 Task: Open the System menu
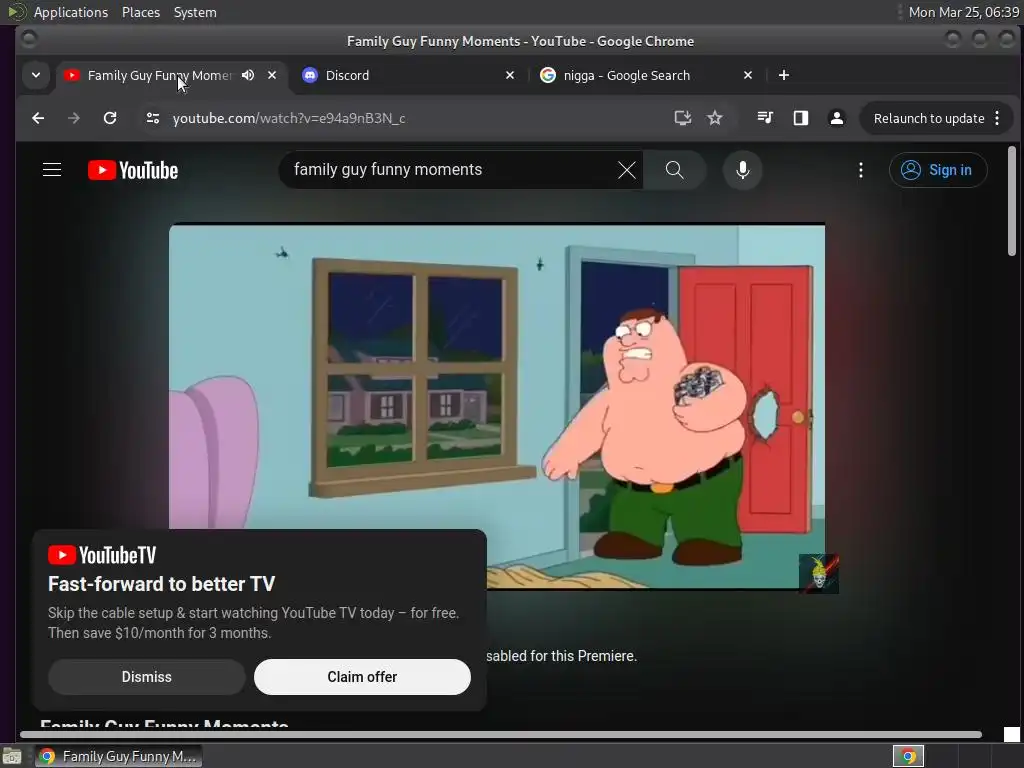tap(195, 12)
